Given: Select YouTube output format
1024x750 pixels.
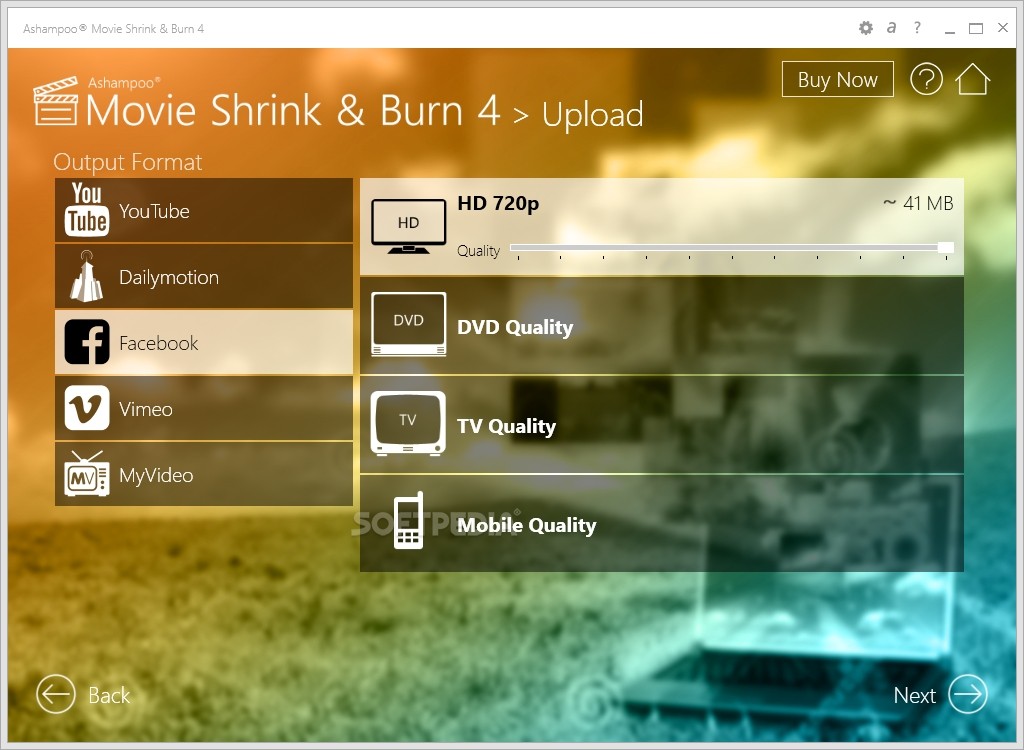Looking at the screenshot, I should [x=204, y=210].
